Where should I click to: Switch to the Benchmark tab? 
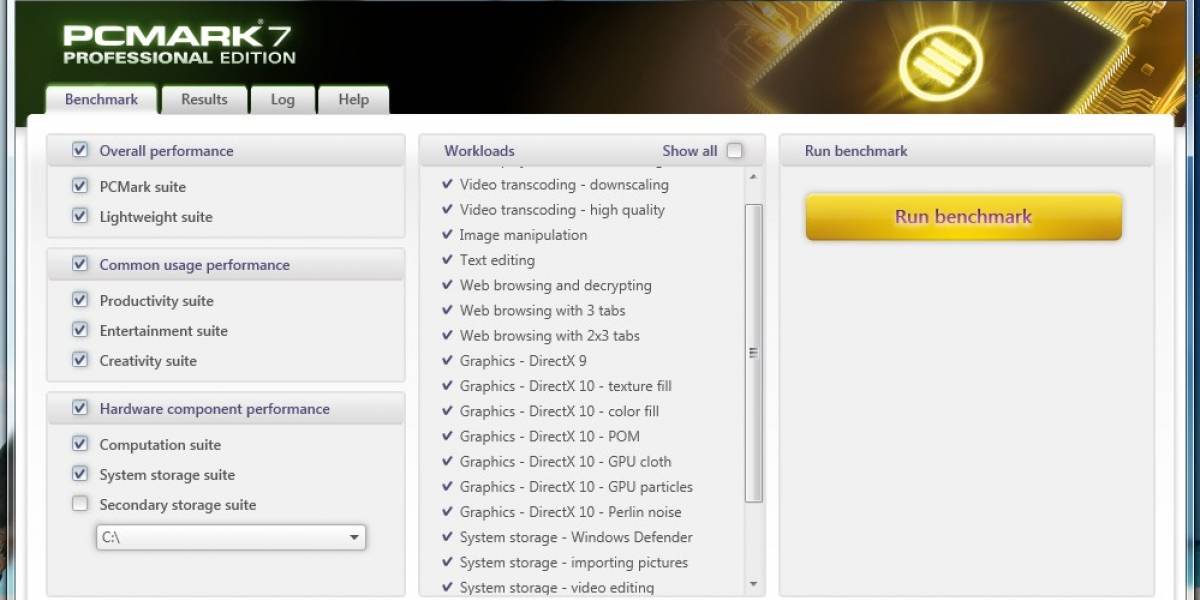click(101, 100)
